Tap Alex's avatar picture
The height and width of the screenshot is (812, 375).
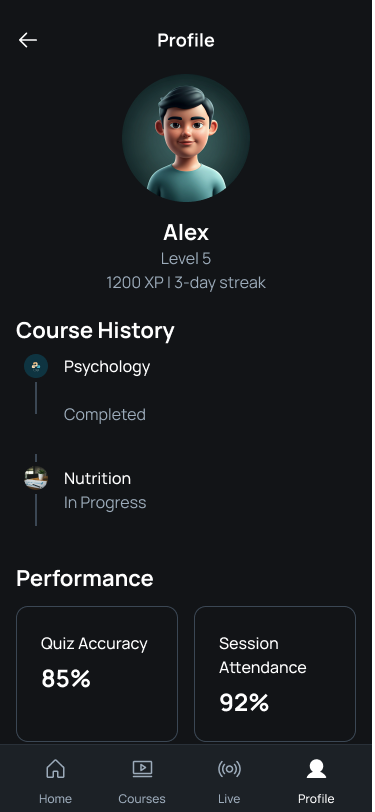186,138
